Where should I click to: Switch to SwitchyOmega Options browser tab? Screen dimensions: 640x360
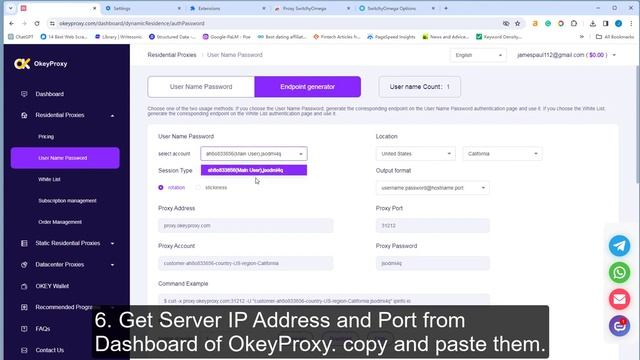click(397, 8)
